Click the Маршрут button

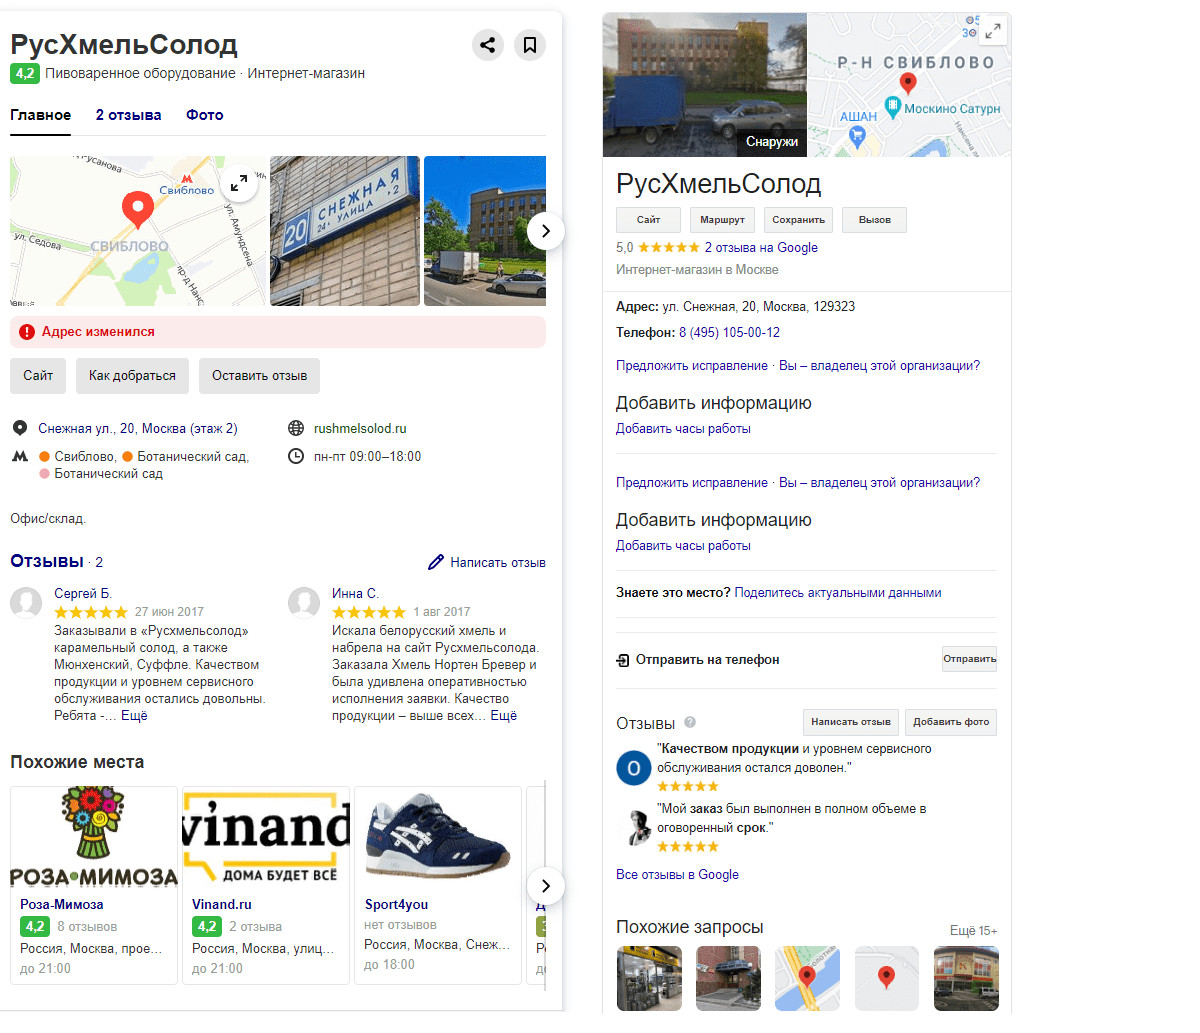(x=723, y=220)
